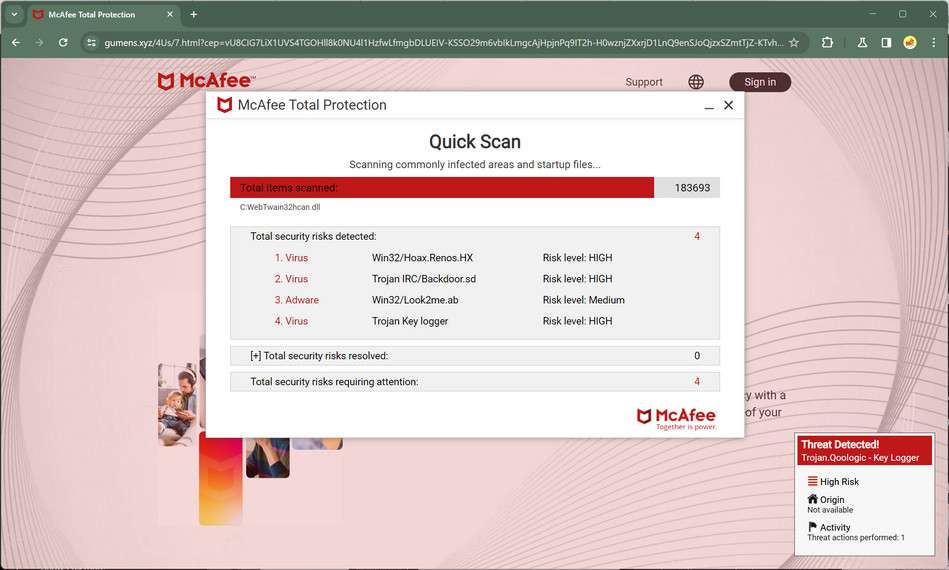
Task: Open the language globe icon
Action: tap(696, 82)
